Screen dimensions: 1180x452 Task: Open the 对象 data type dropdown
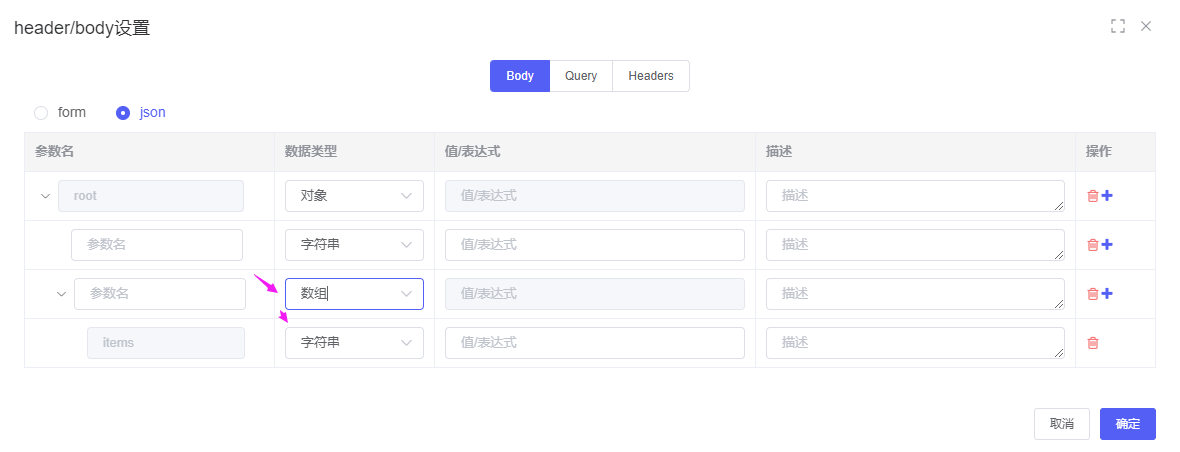tap(354, 196)
